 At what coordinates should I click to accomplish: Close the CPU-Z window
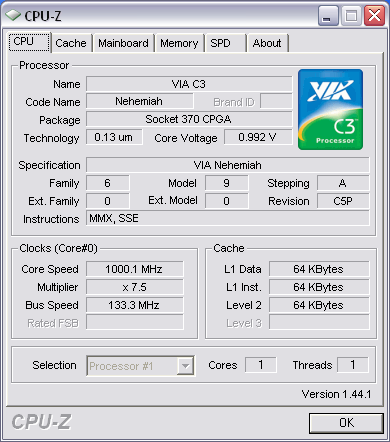coord(375,16)
